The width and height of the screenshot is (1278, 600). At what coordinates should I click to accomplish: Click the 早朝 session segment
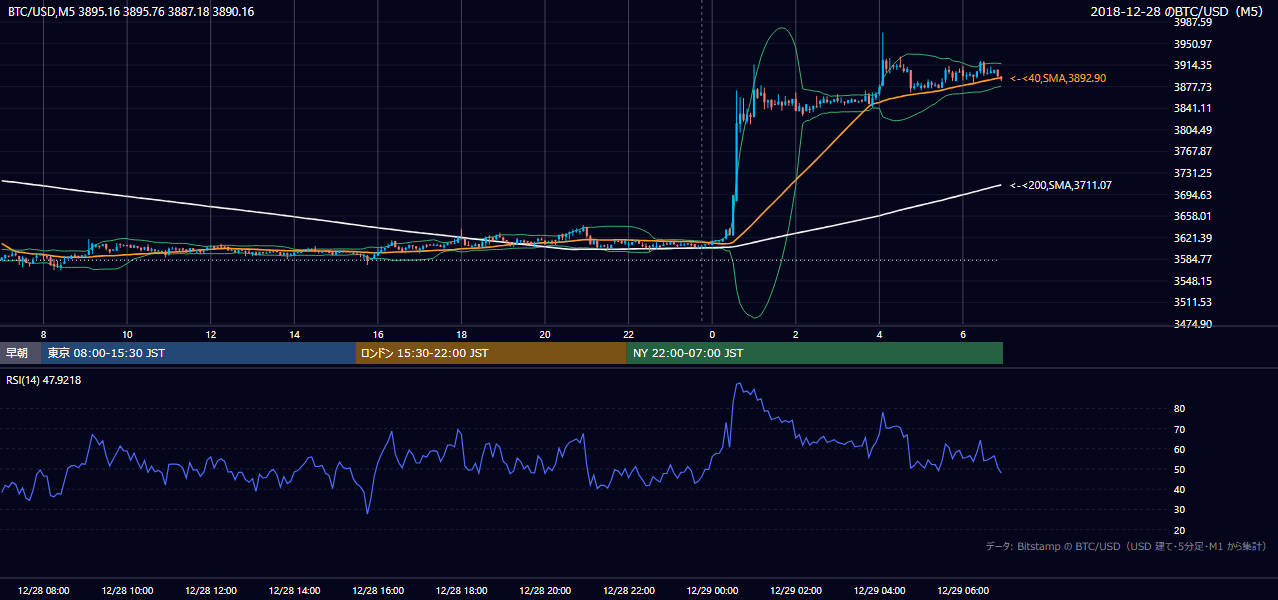tap(20, 353)
